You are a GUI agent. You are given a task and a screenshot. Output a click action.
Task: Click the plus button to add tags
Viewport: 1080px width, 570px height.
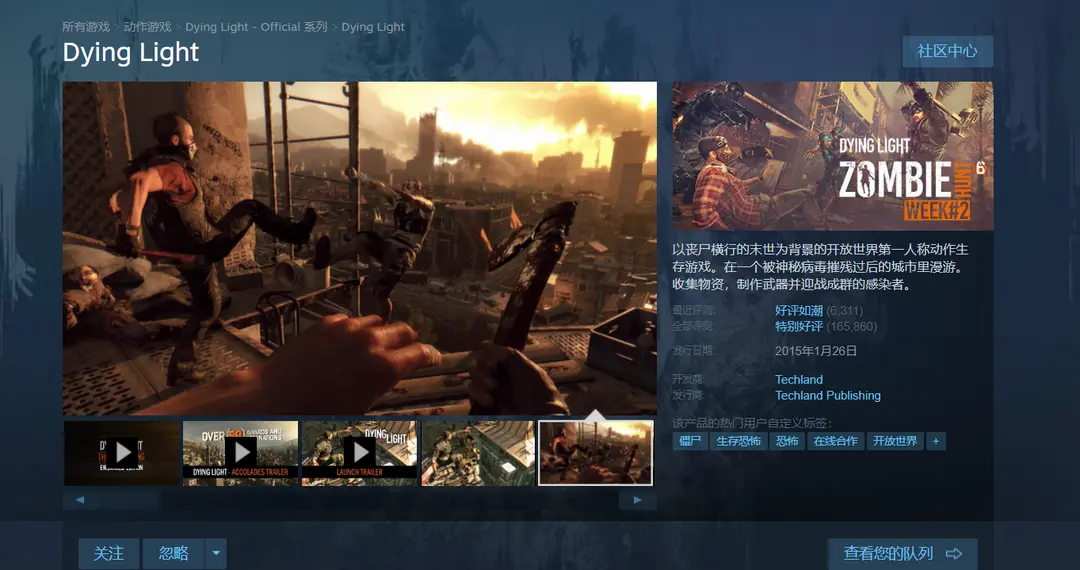pyautogui.click(x=935, y=441)
